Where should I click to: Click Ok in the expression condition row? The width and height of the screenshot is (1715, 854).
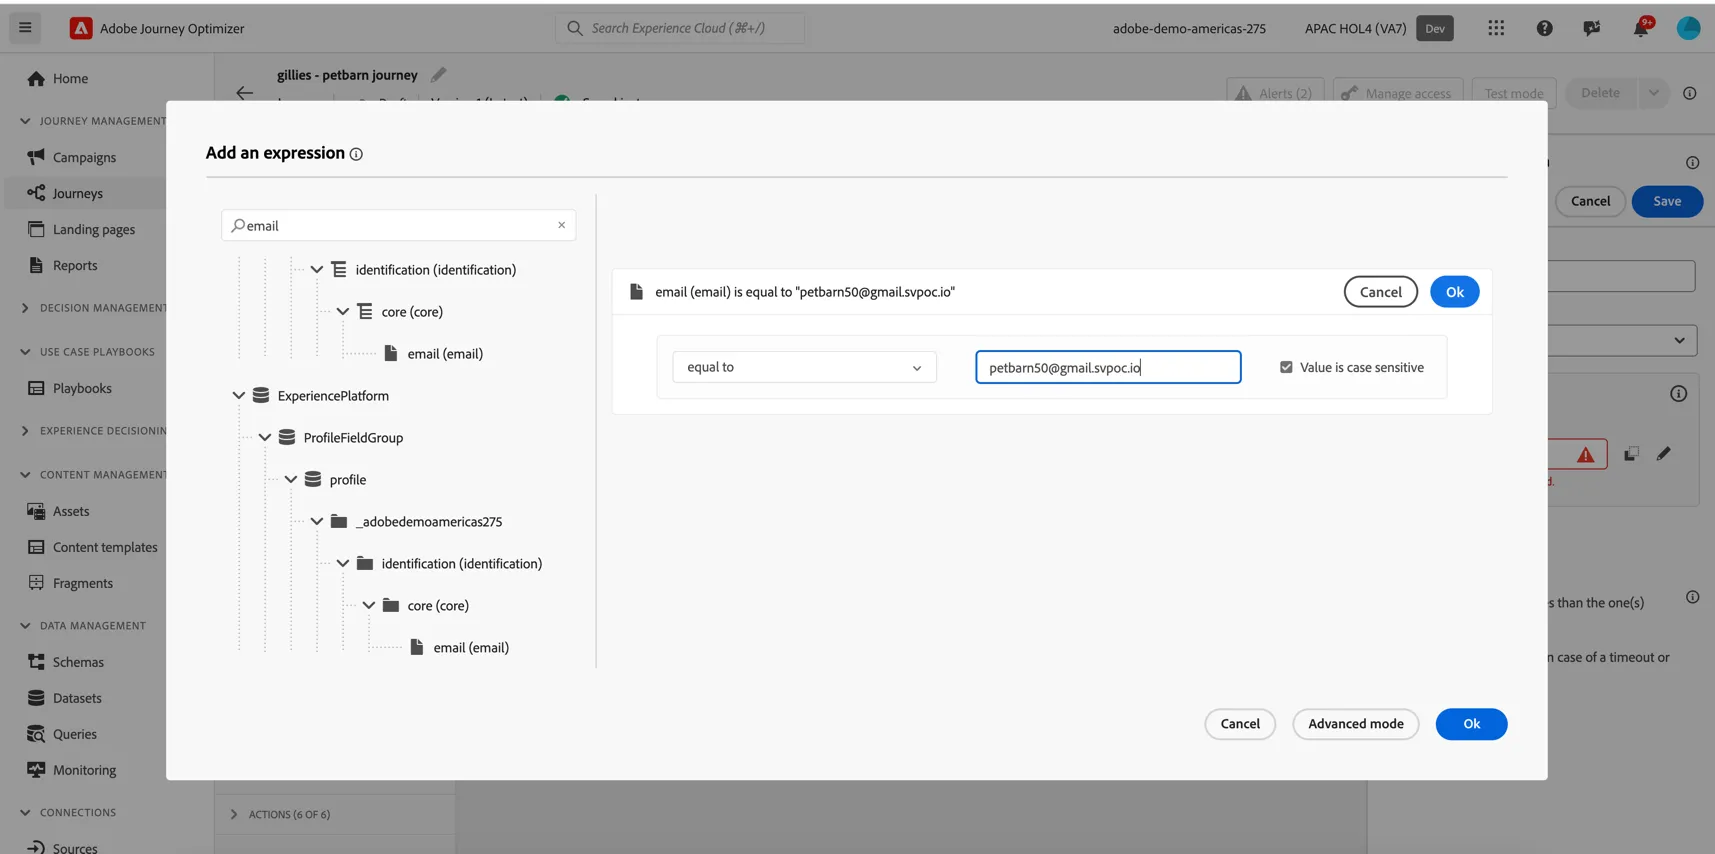1454,292
